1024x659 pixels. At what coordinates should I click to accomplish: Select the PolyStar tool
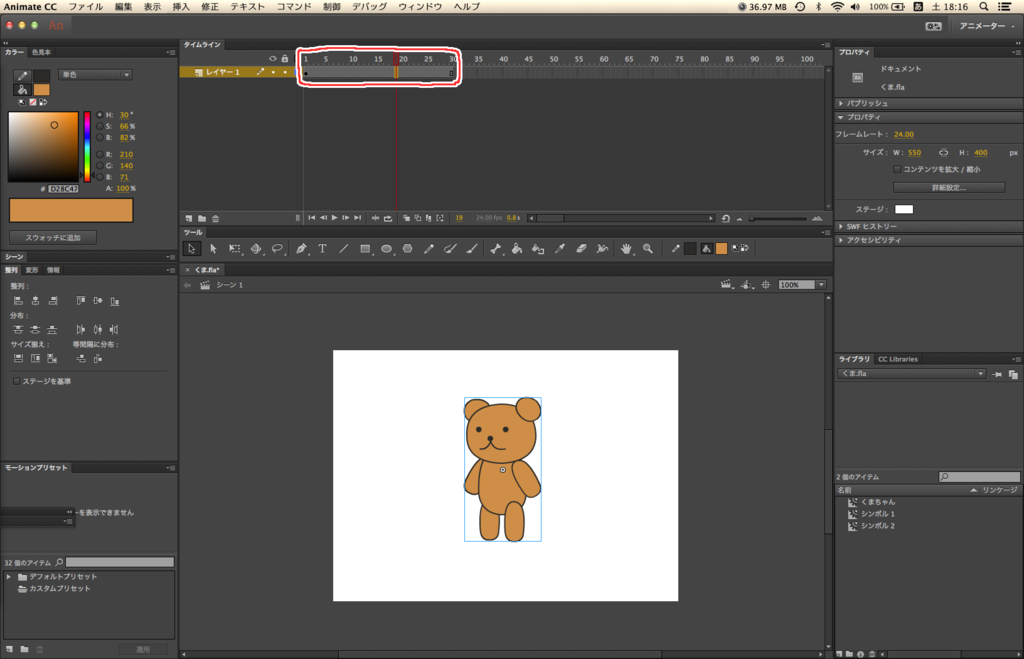coord(408,248)
